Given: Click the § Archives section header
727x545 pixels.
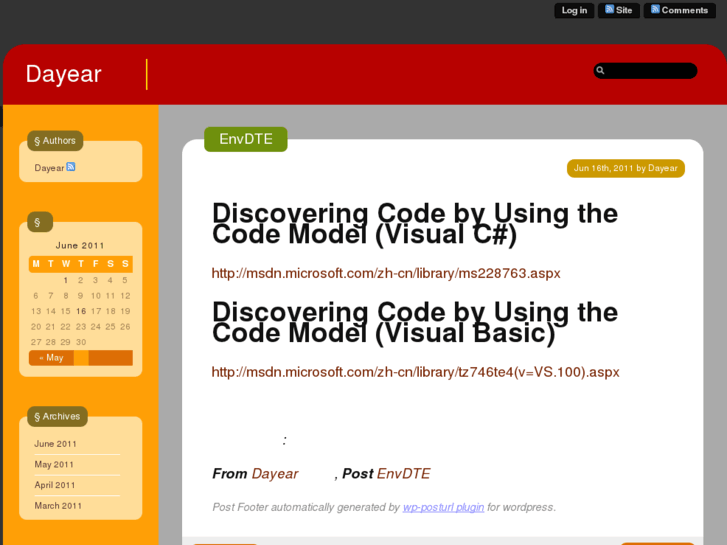Looking at the screenshot, I should [57, 417].
